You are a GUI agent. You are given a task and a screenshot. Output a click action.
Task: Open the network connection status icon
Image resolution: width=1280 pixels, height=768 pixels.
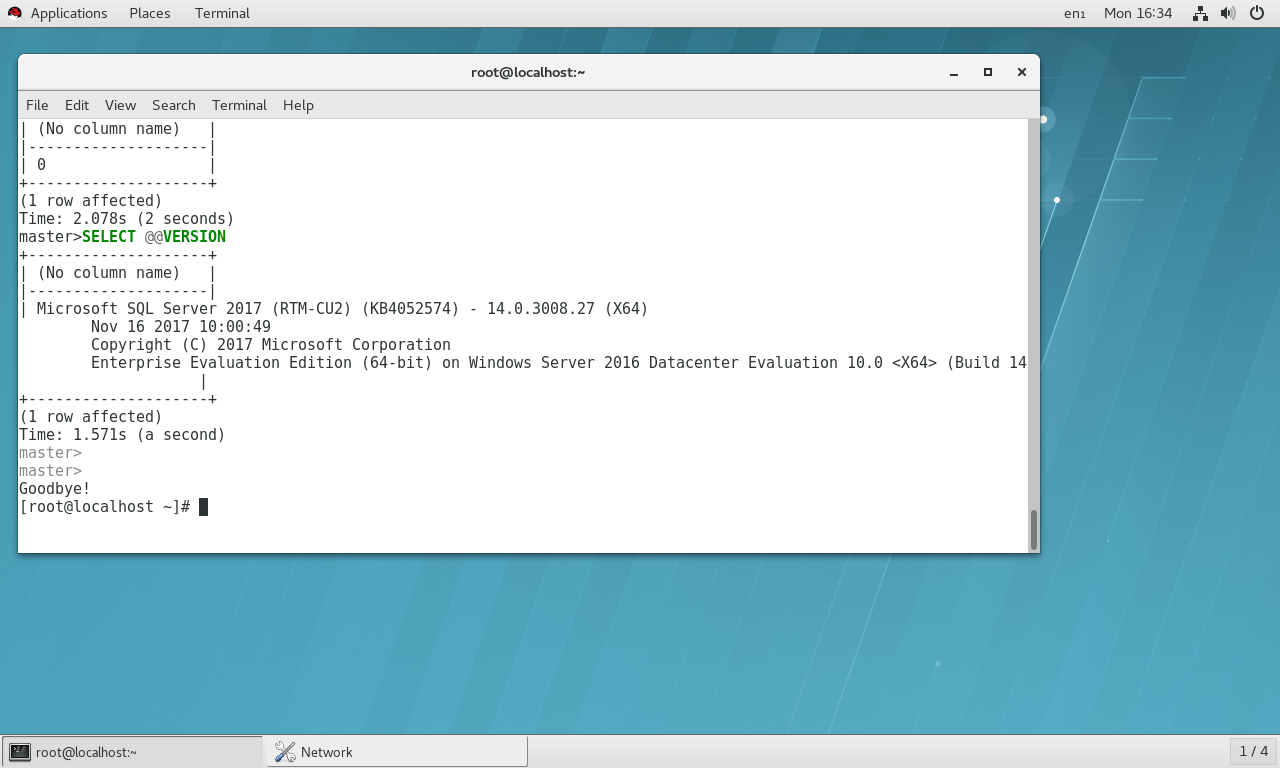[1200, 13]
